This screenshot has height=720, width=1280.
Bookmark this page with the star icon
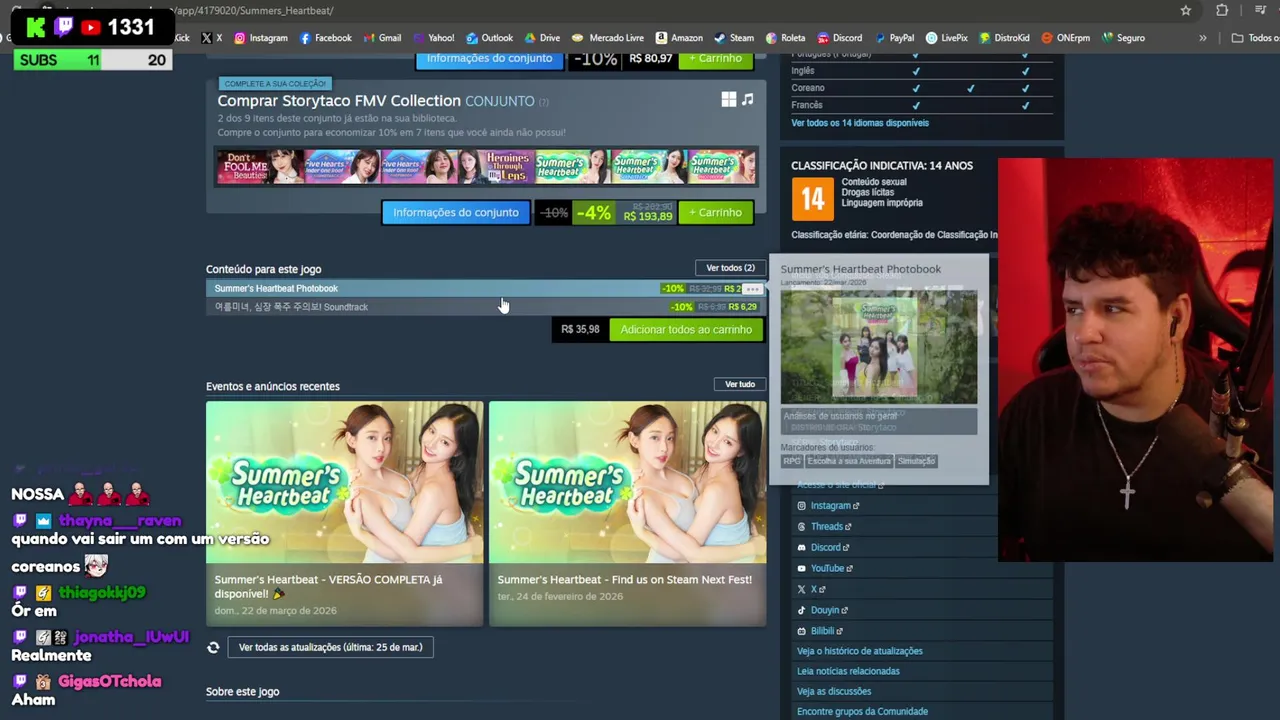coord(1186,10)
